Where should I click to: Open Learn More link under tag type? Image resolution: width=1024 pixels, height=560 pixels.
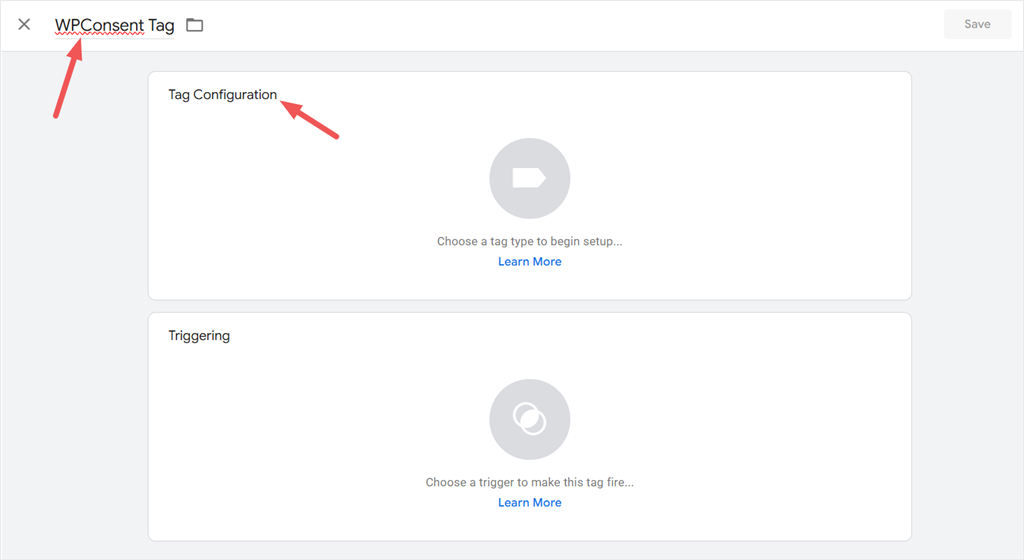pos(530,262)
